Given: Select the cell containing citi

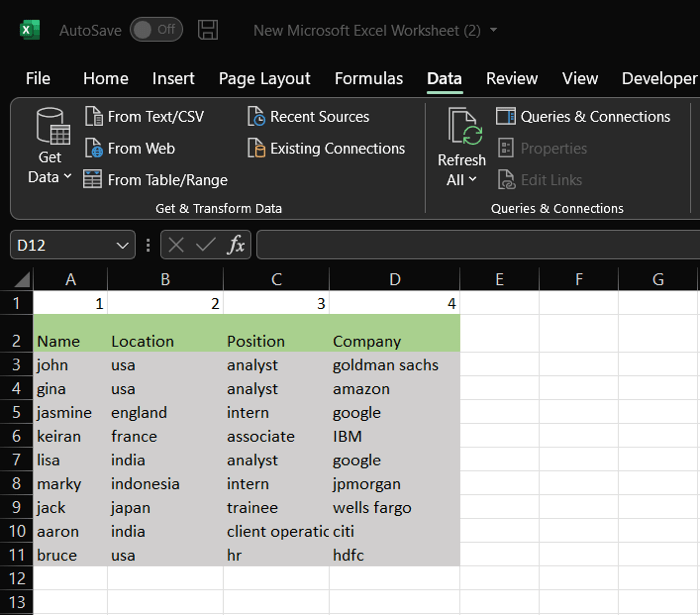Looking at the screenshot, I should click(395, 531).
